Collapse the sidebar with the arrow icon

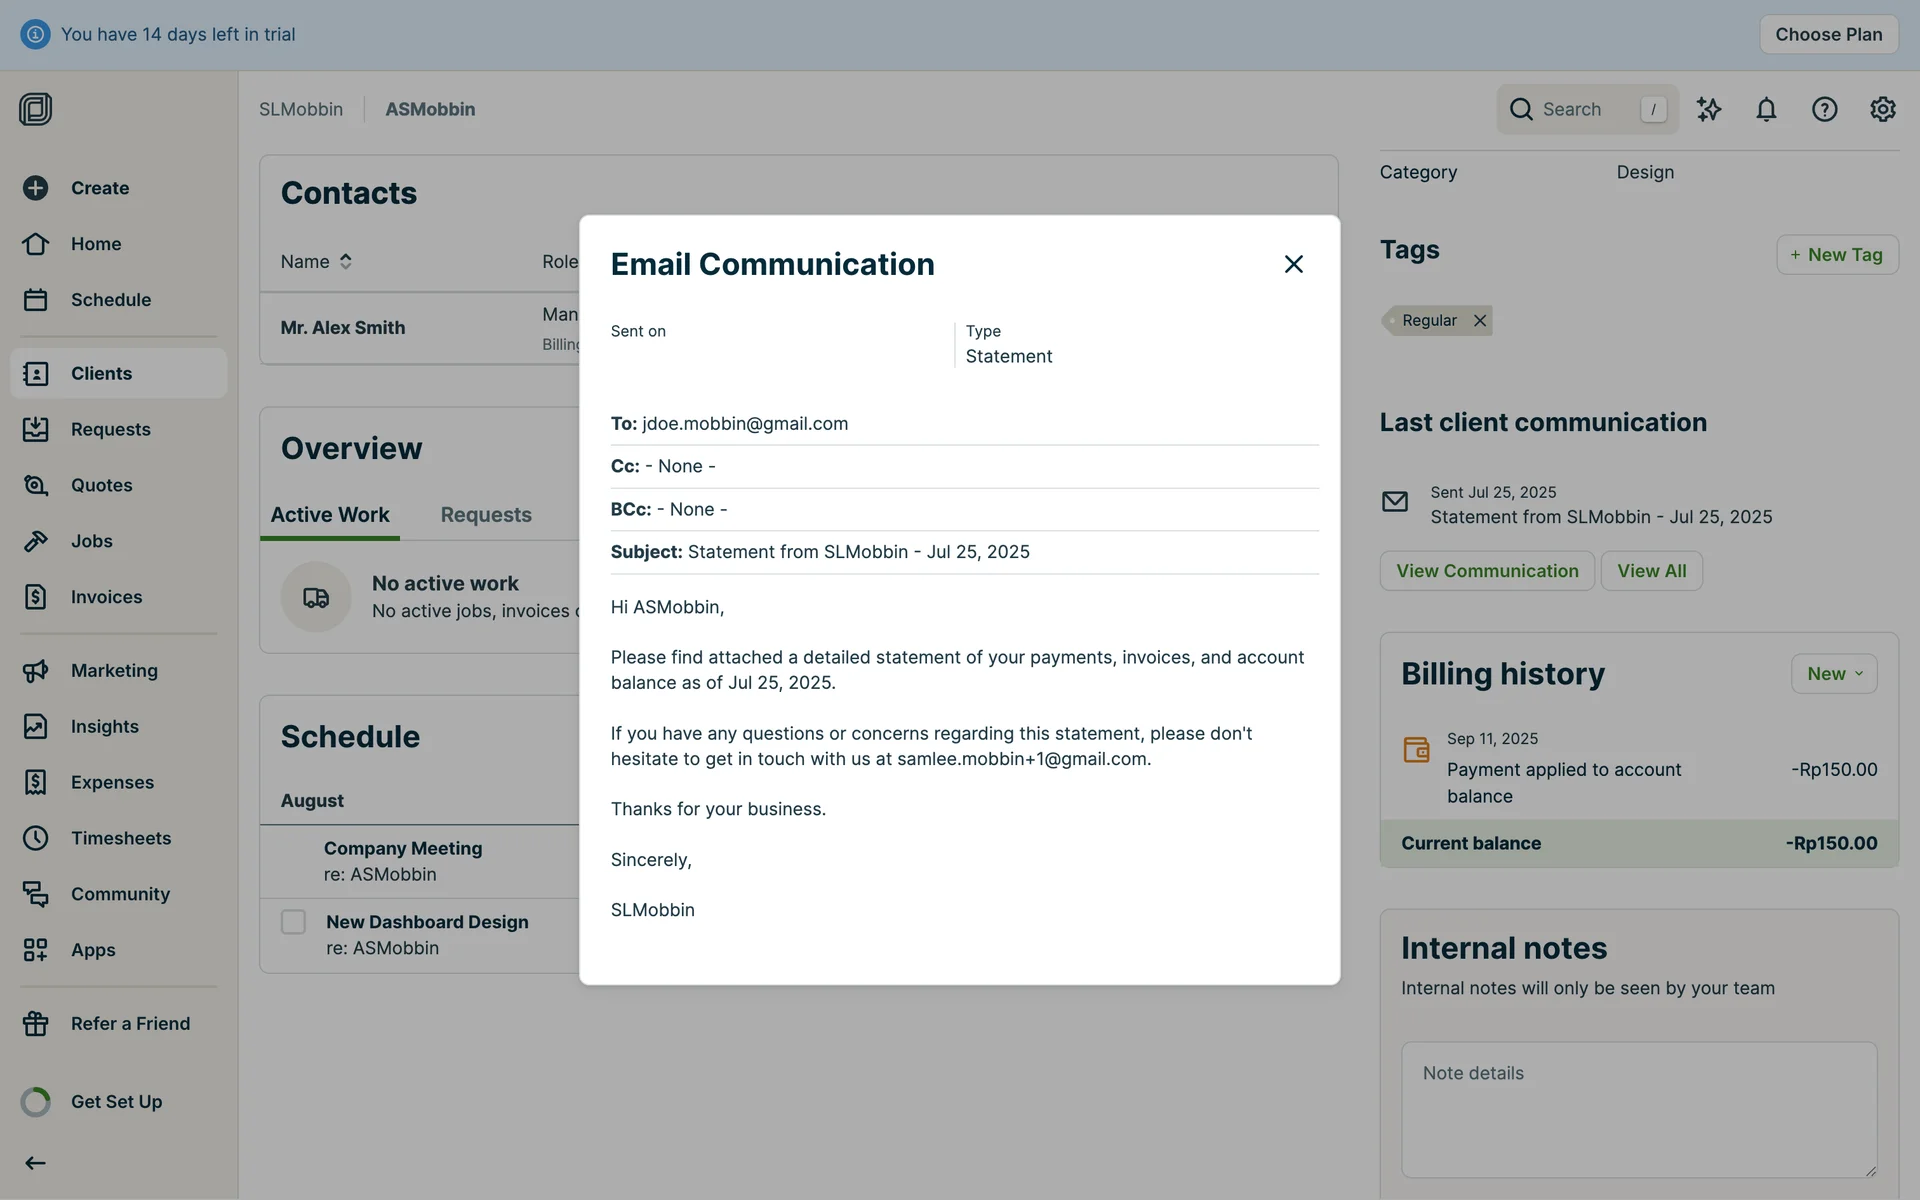pos(36,1163)
